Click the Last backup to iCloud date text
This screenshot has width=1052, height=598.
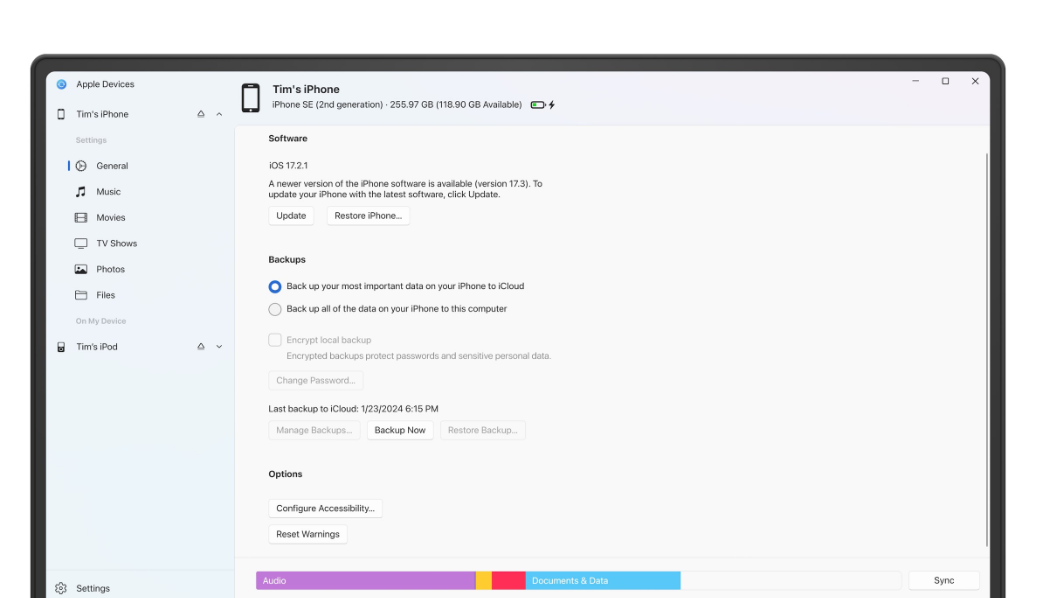point(354,409)
